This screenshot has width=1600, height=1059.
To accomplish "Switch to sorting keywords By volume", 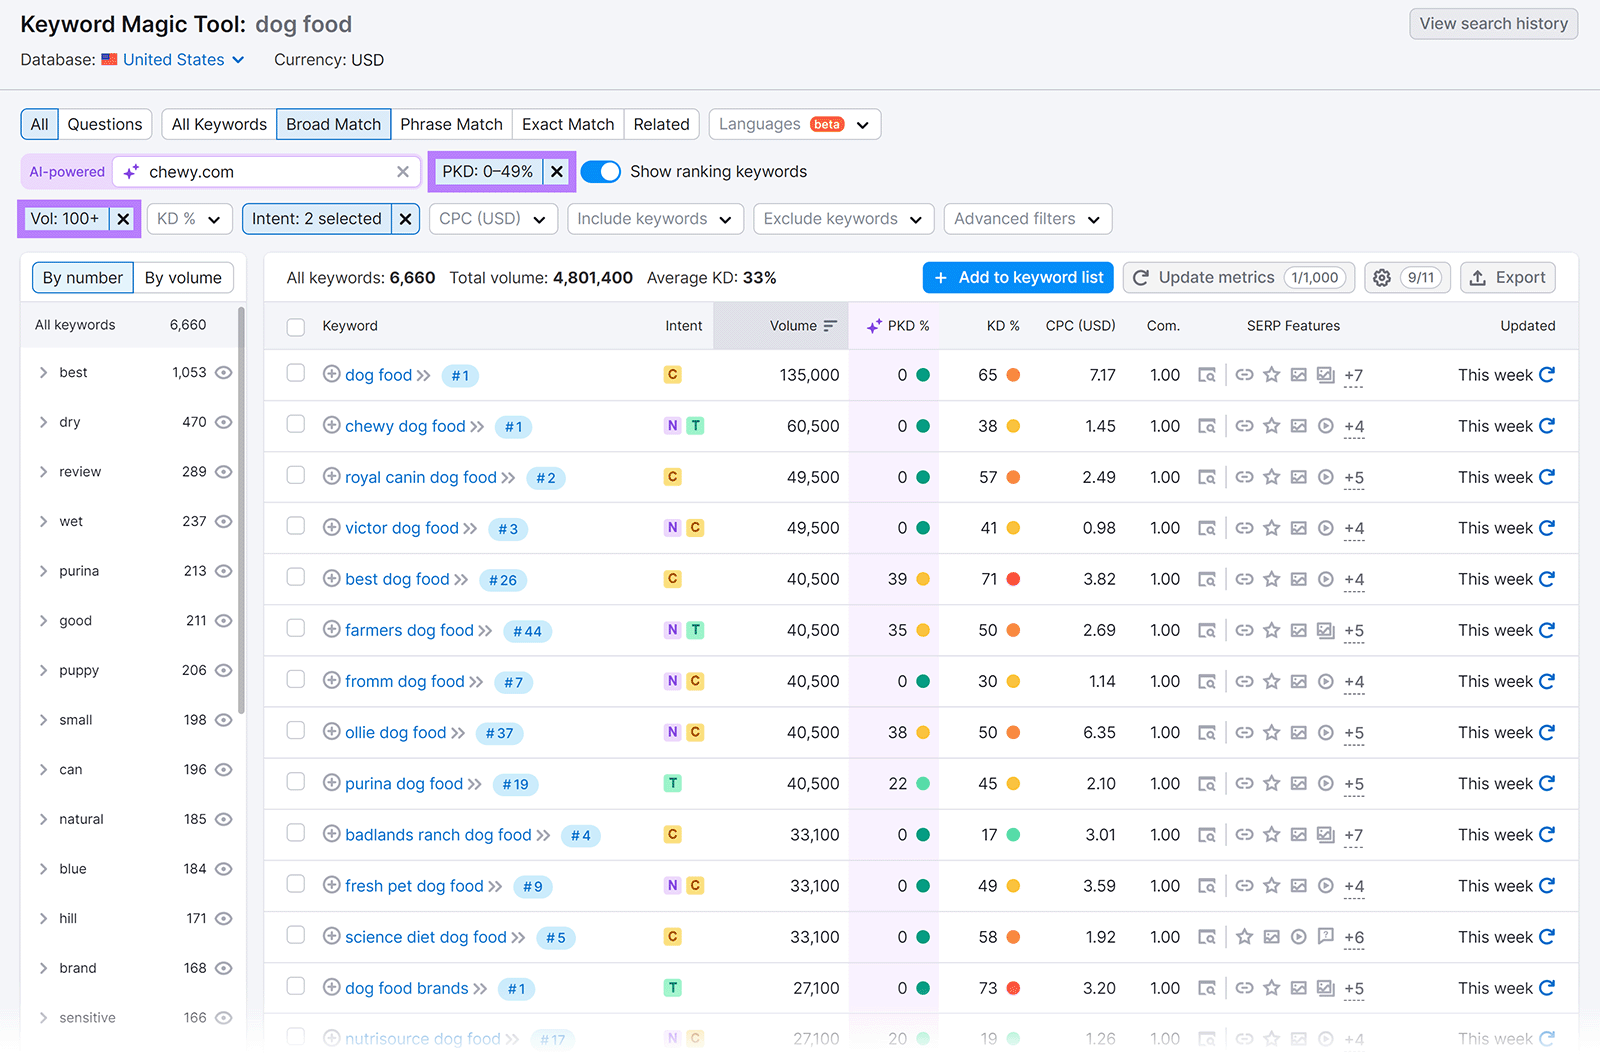I will click(x=183, y=277).
